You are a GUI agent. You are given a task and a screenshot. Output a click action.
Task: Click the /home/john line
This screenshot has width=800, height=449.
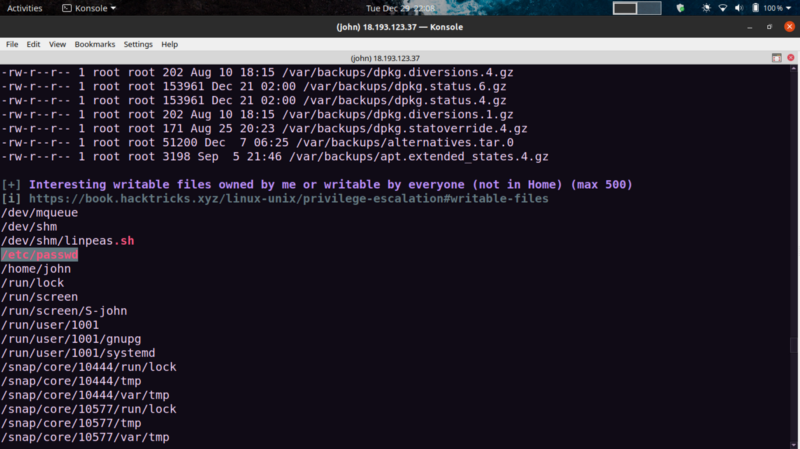pos(36,269)
